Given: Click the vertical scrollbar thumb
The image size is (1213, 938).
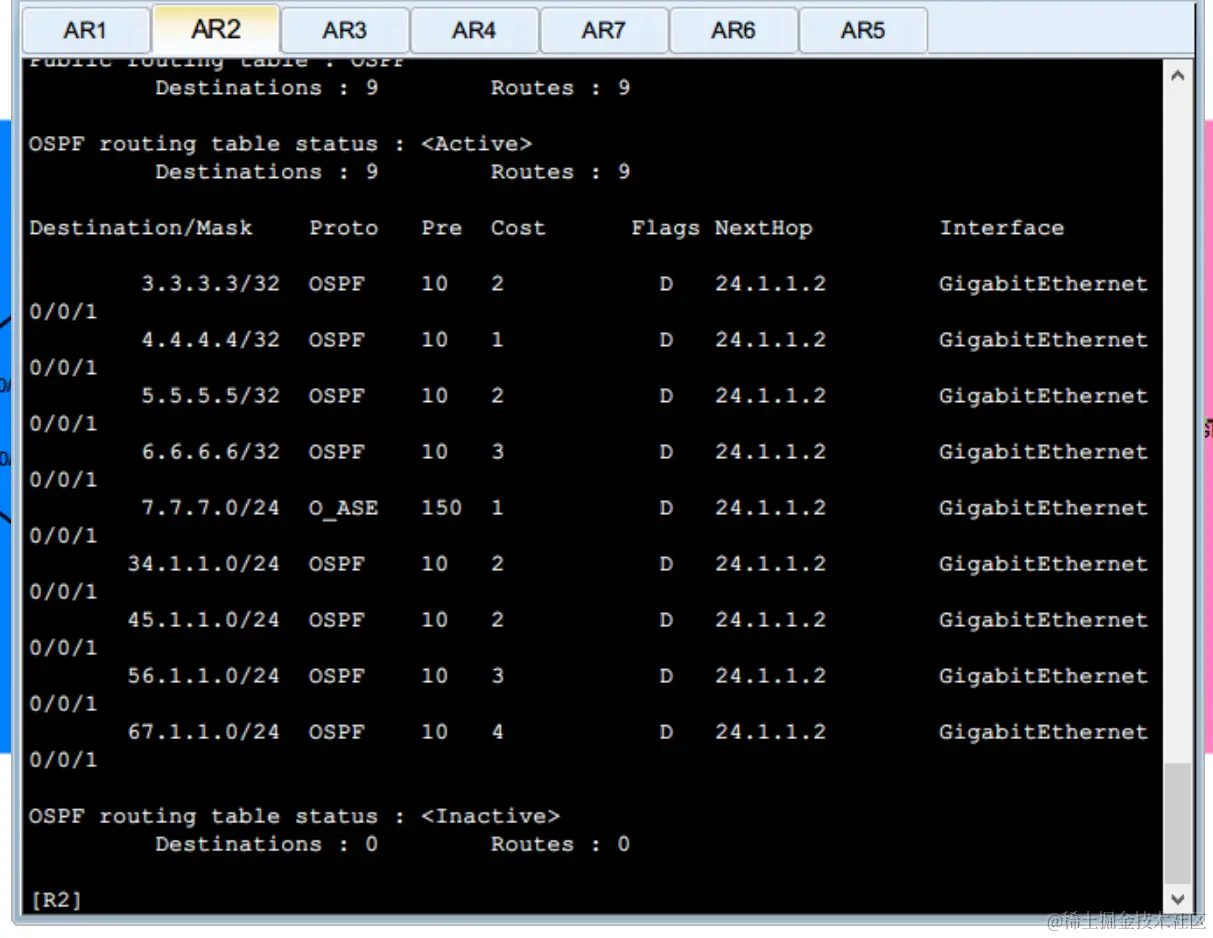Looking at the screenshot, I should [1178, 824].
